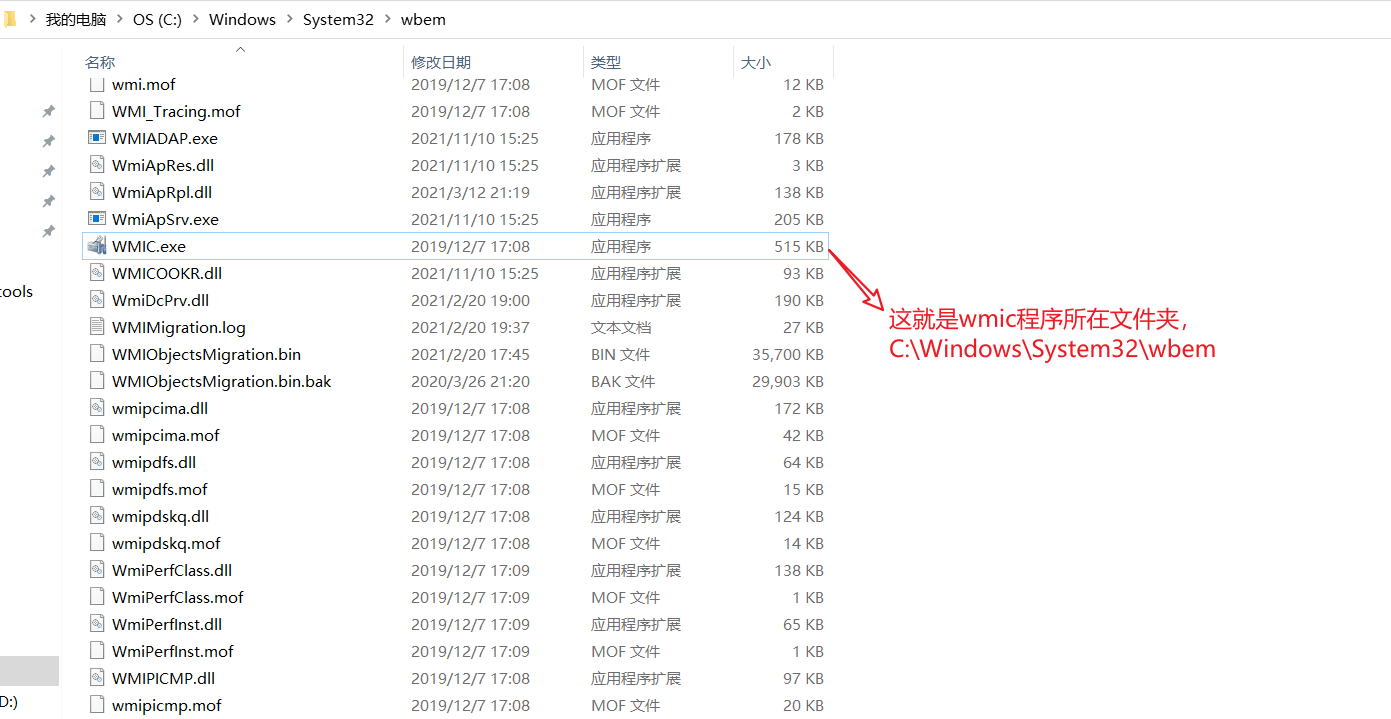
Task: Click the WMIMigration.log text document icon
Action: [x=97, y=327]
